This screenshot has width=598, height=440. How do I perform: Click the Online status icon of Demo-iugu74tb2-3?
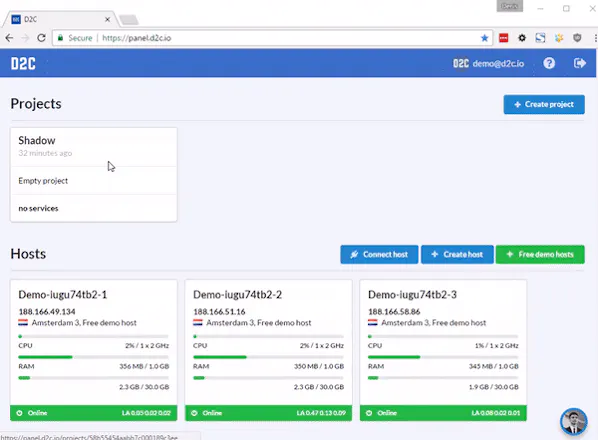click(369, 413)
